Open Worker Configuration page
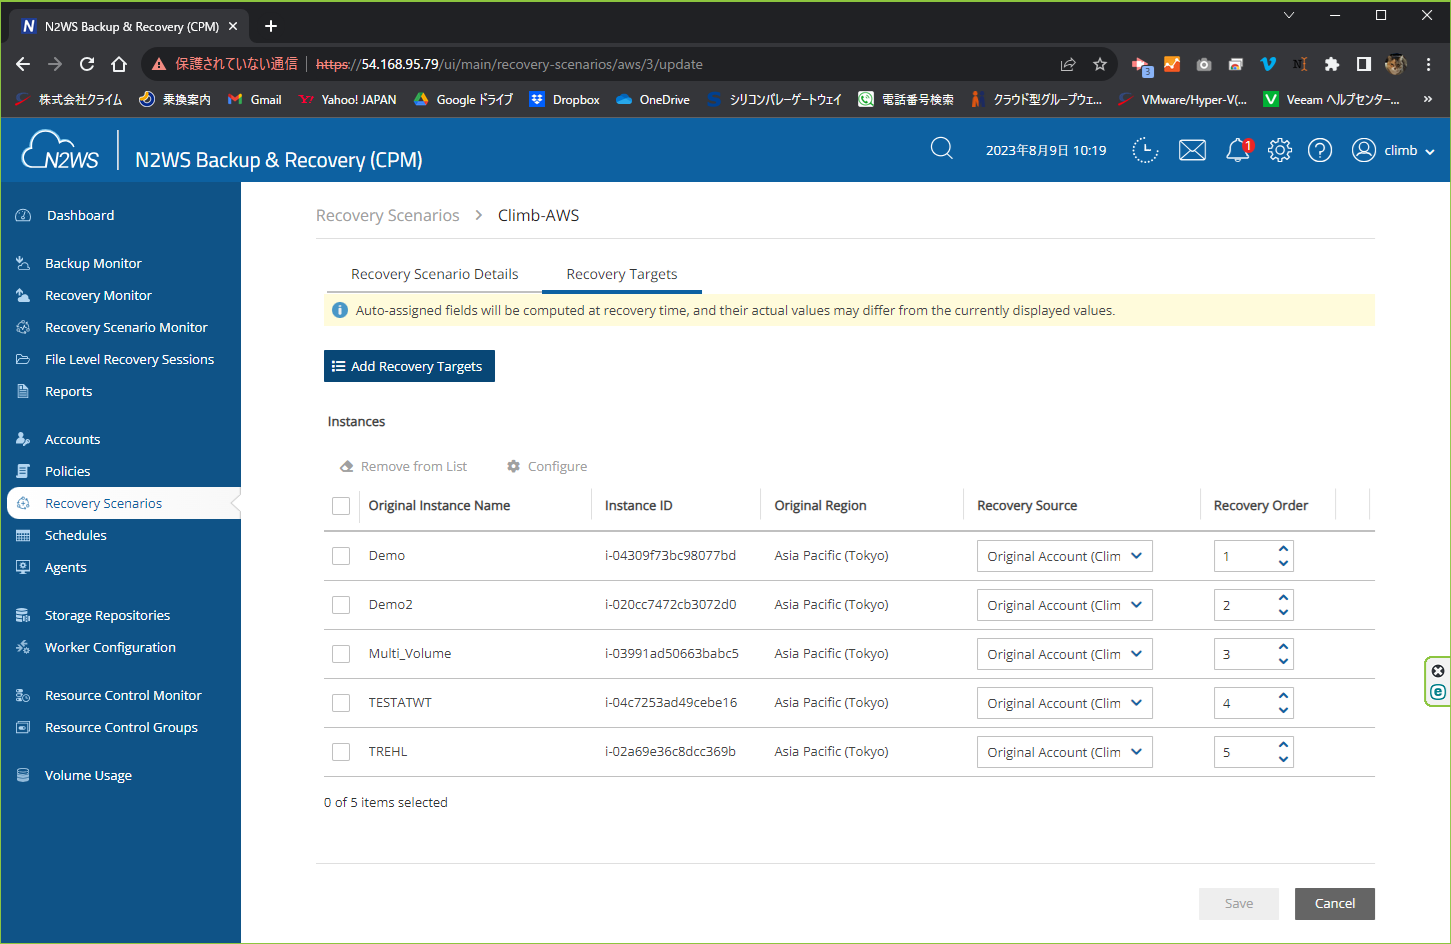 pos(110,647)
